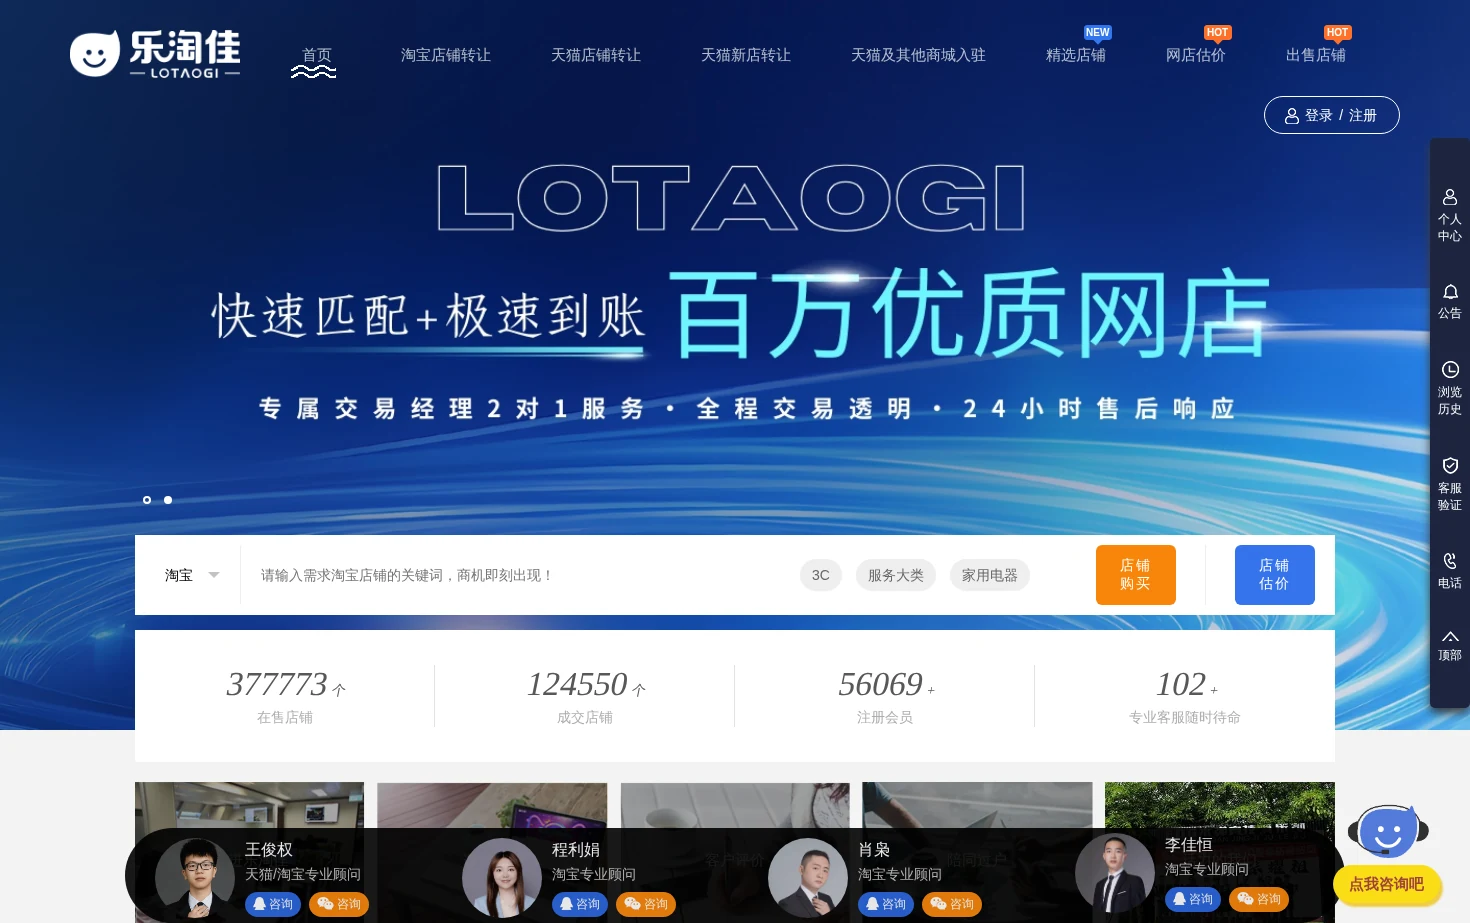Select the 家用电器 keyword tag

point(990,575)
